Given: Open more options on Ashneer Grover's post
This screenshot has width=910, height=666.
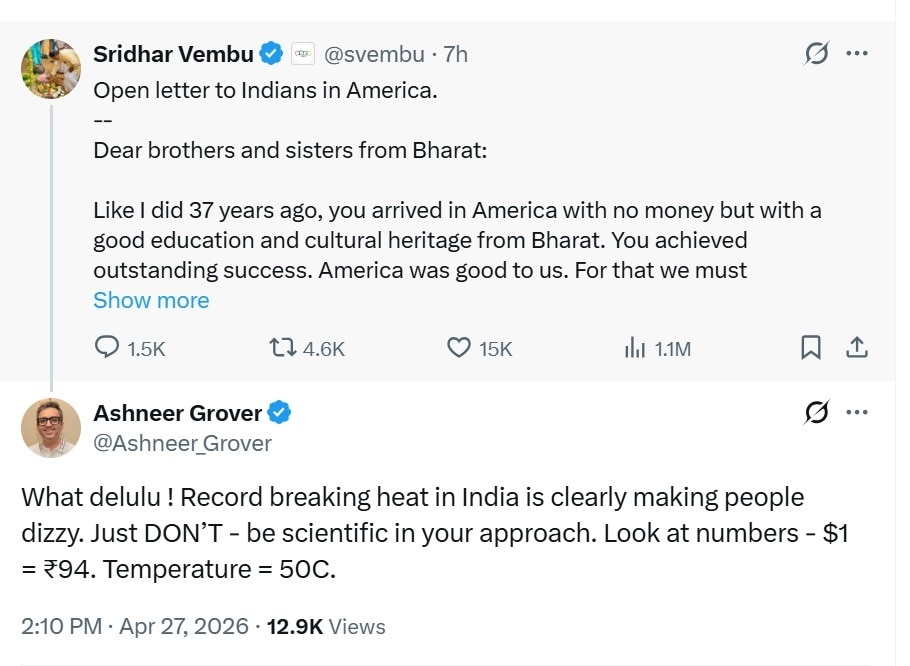Looking at the screenshot, I should click(x=857, y=412).
